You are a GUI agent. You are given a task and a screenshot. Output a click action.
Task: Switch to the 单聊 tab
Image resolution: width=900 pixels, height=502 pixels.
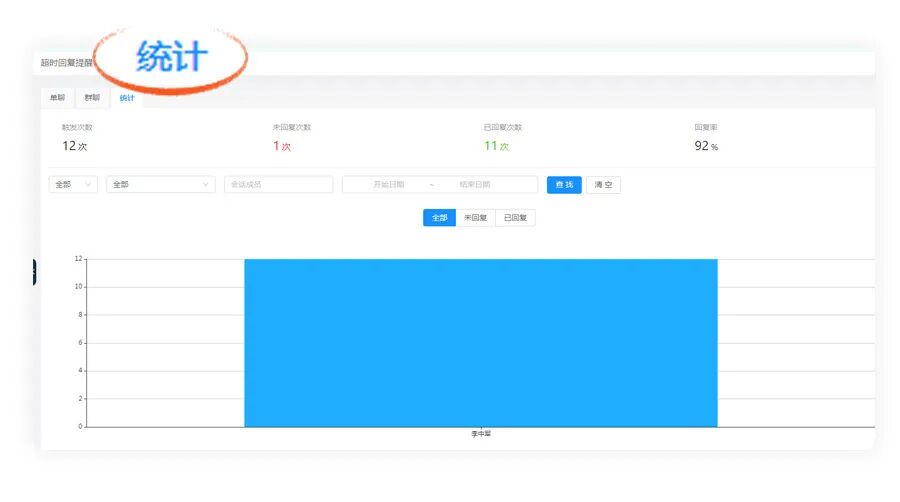[x=57, y=98]
